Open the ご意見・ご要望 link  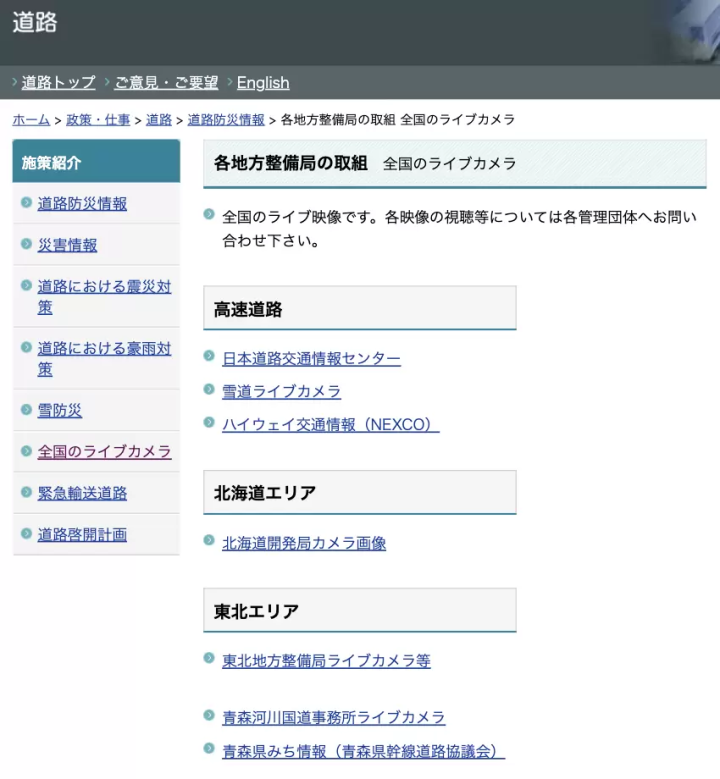[166, 82]
